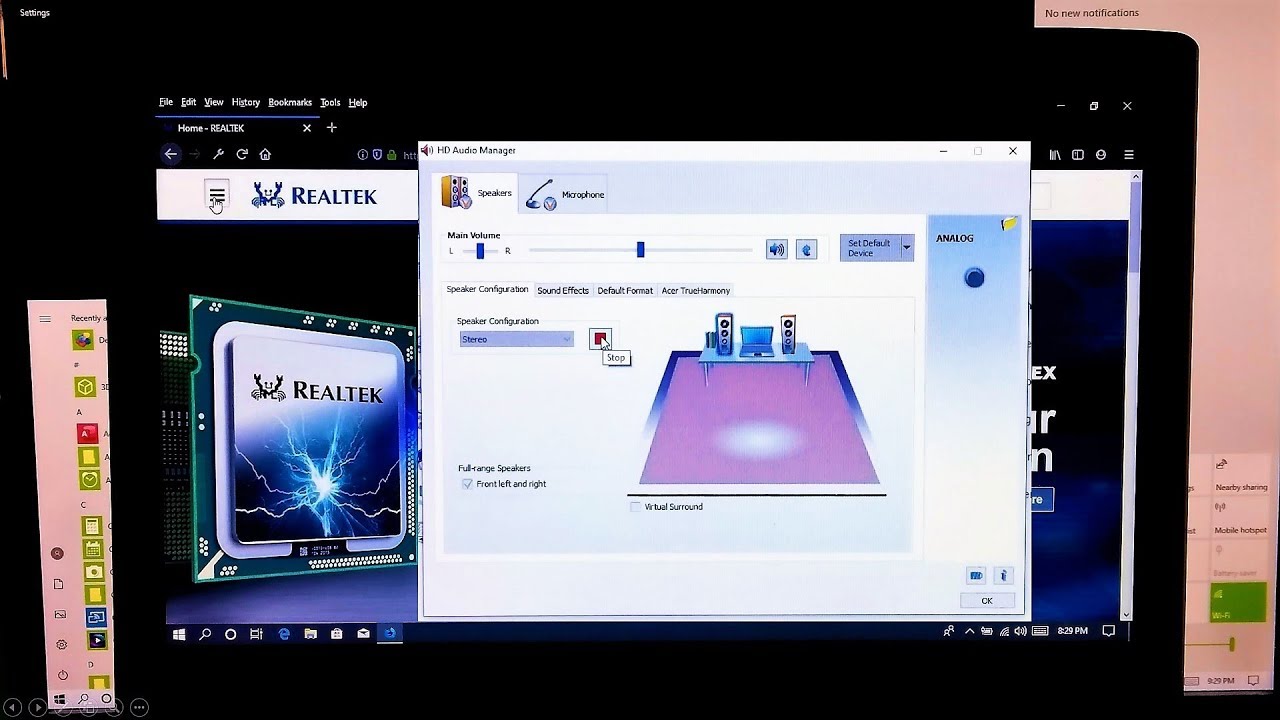The width and height of the screenshot is (1280, 720).
Task: Click the Nearby sharing quick action tile
Action: click(x=1241, y=476)
